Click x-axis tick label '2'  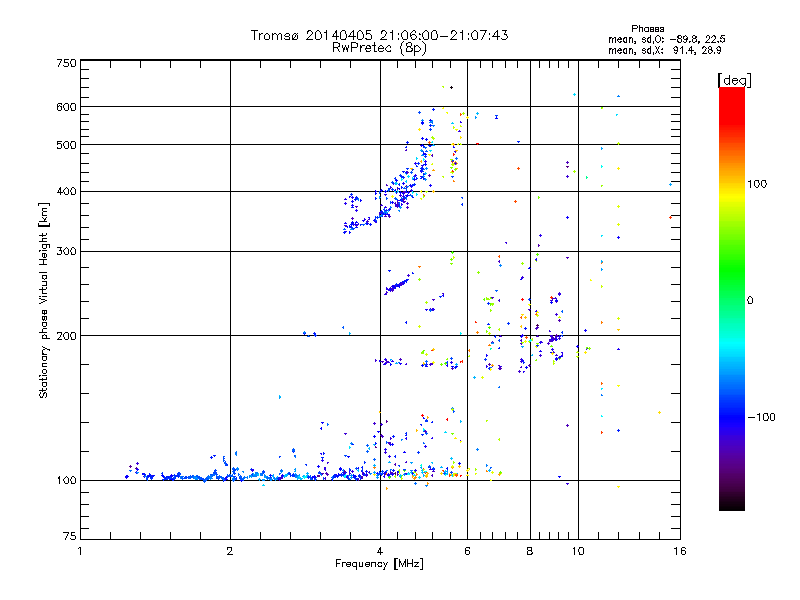tap(230, 551)
